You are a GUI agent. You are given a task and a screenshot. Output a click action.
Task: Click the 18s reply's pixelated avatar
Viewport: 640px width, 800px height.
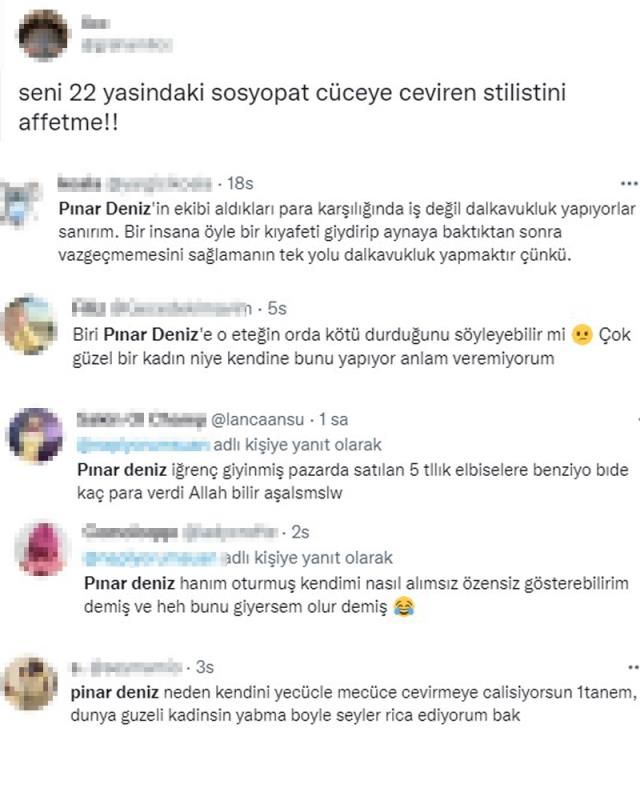20,203
